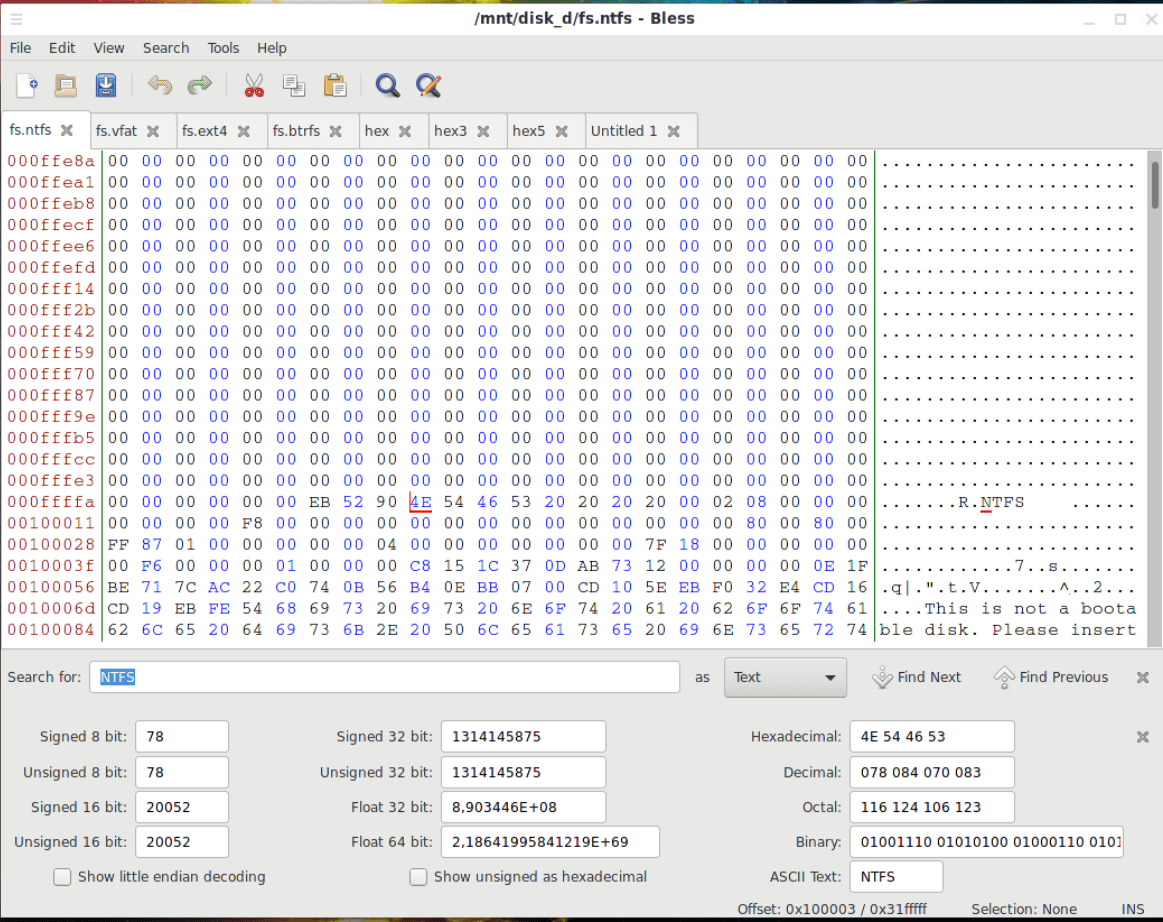This screenshot has height=922, width=1163.
Task: Focus the Search for input field
Action: (x=384, y=677)
